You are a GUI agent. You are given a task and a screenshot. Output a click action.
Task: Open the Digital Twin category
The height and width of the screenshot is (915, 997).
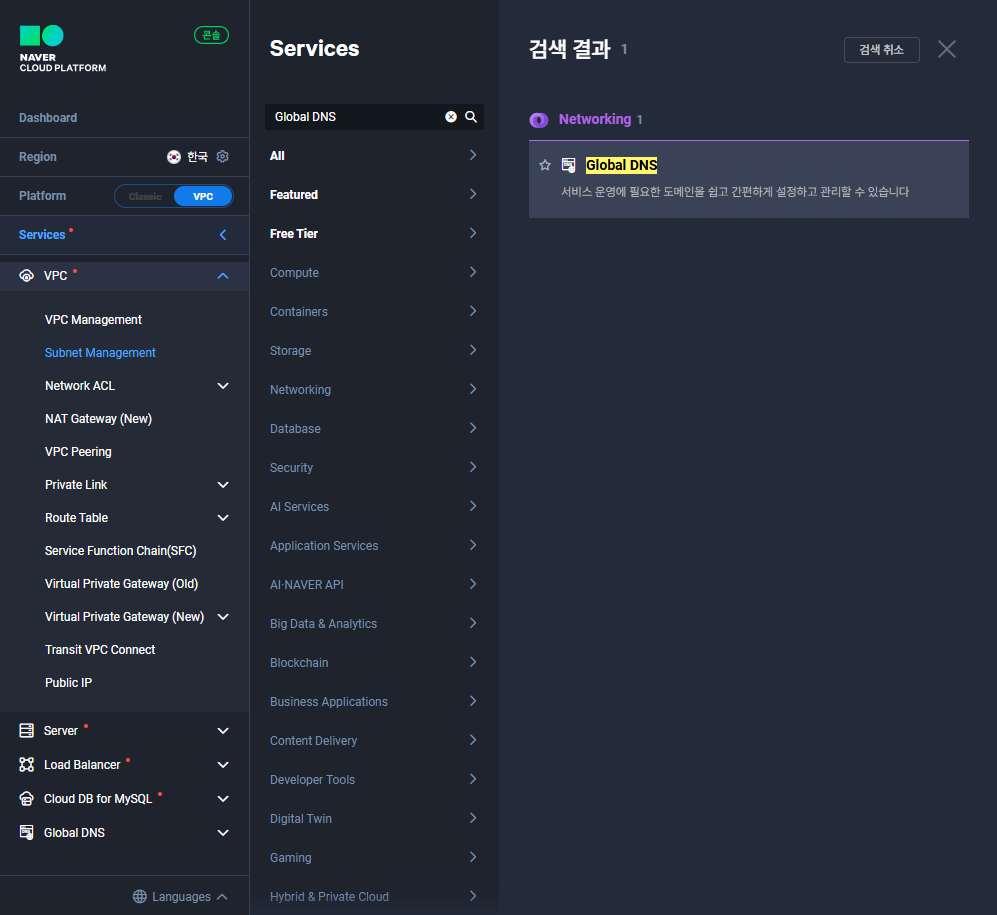tap(374, 818)
